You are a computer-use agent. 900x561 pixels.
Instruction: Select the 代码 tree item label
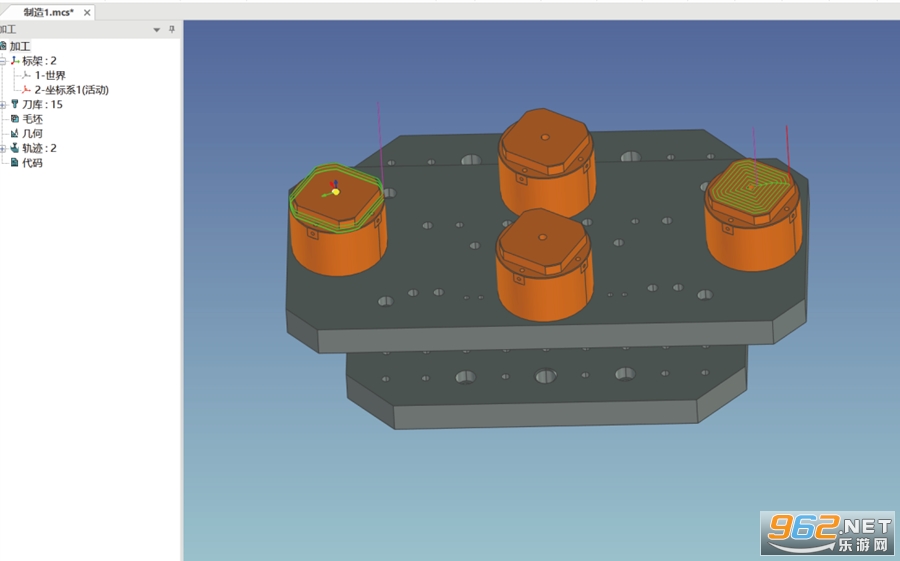pos(33,163)
